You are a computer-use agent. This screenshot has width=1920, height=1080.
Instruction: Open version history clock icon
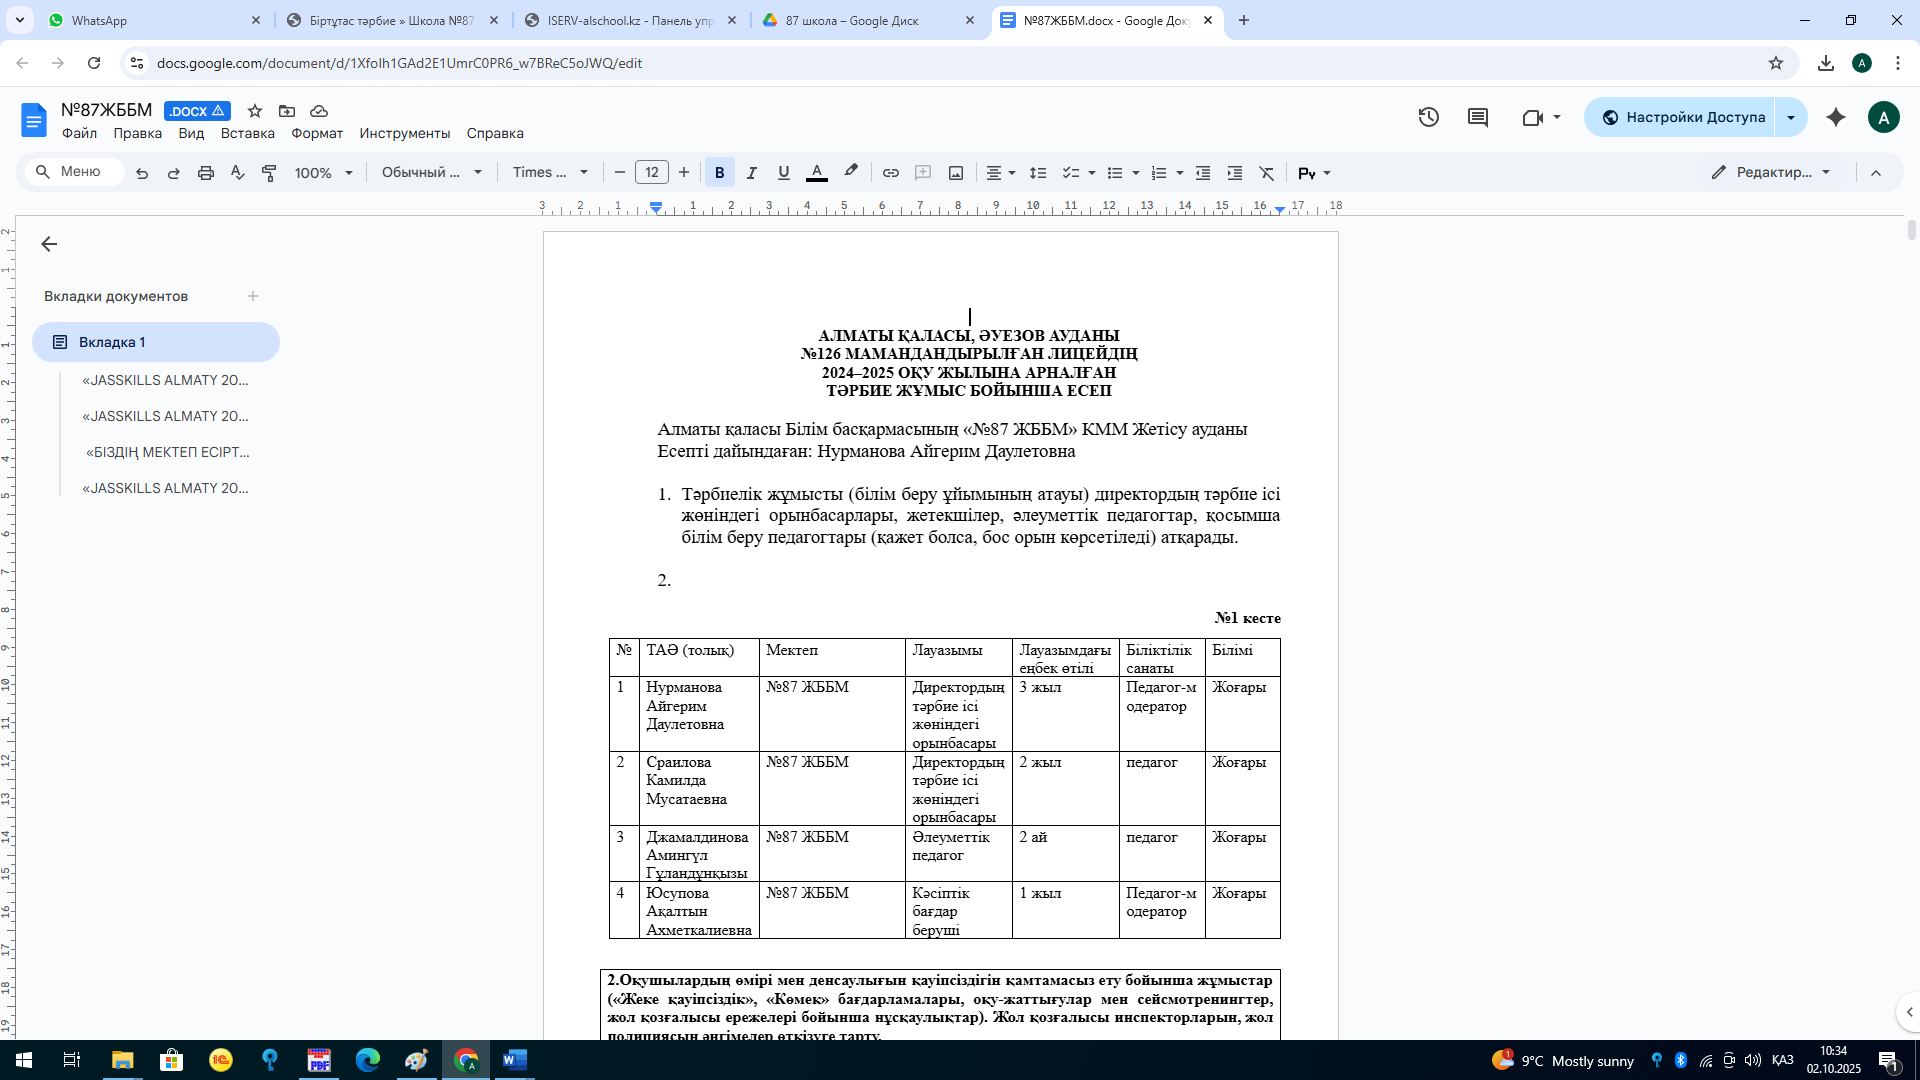(x=1429, y=117)
